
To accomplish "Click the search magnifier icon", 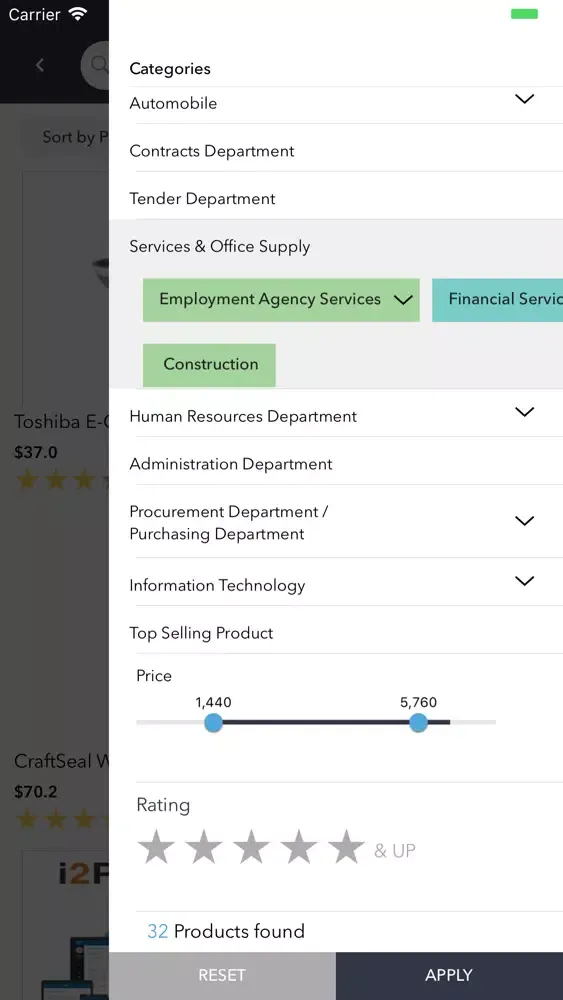I will coord(99,64).
